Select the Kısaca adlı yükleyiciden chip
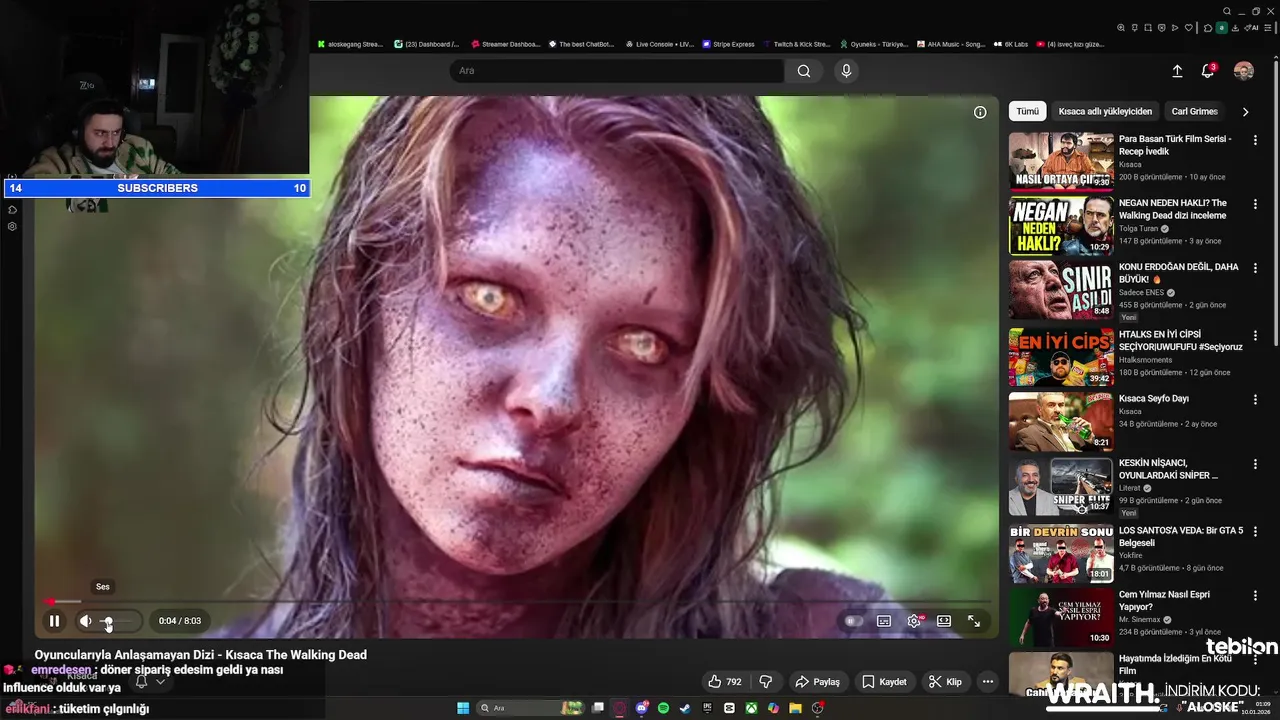This screenshot has height=720, width=1280. pyautogui.click(x=1105, y=112)
